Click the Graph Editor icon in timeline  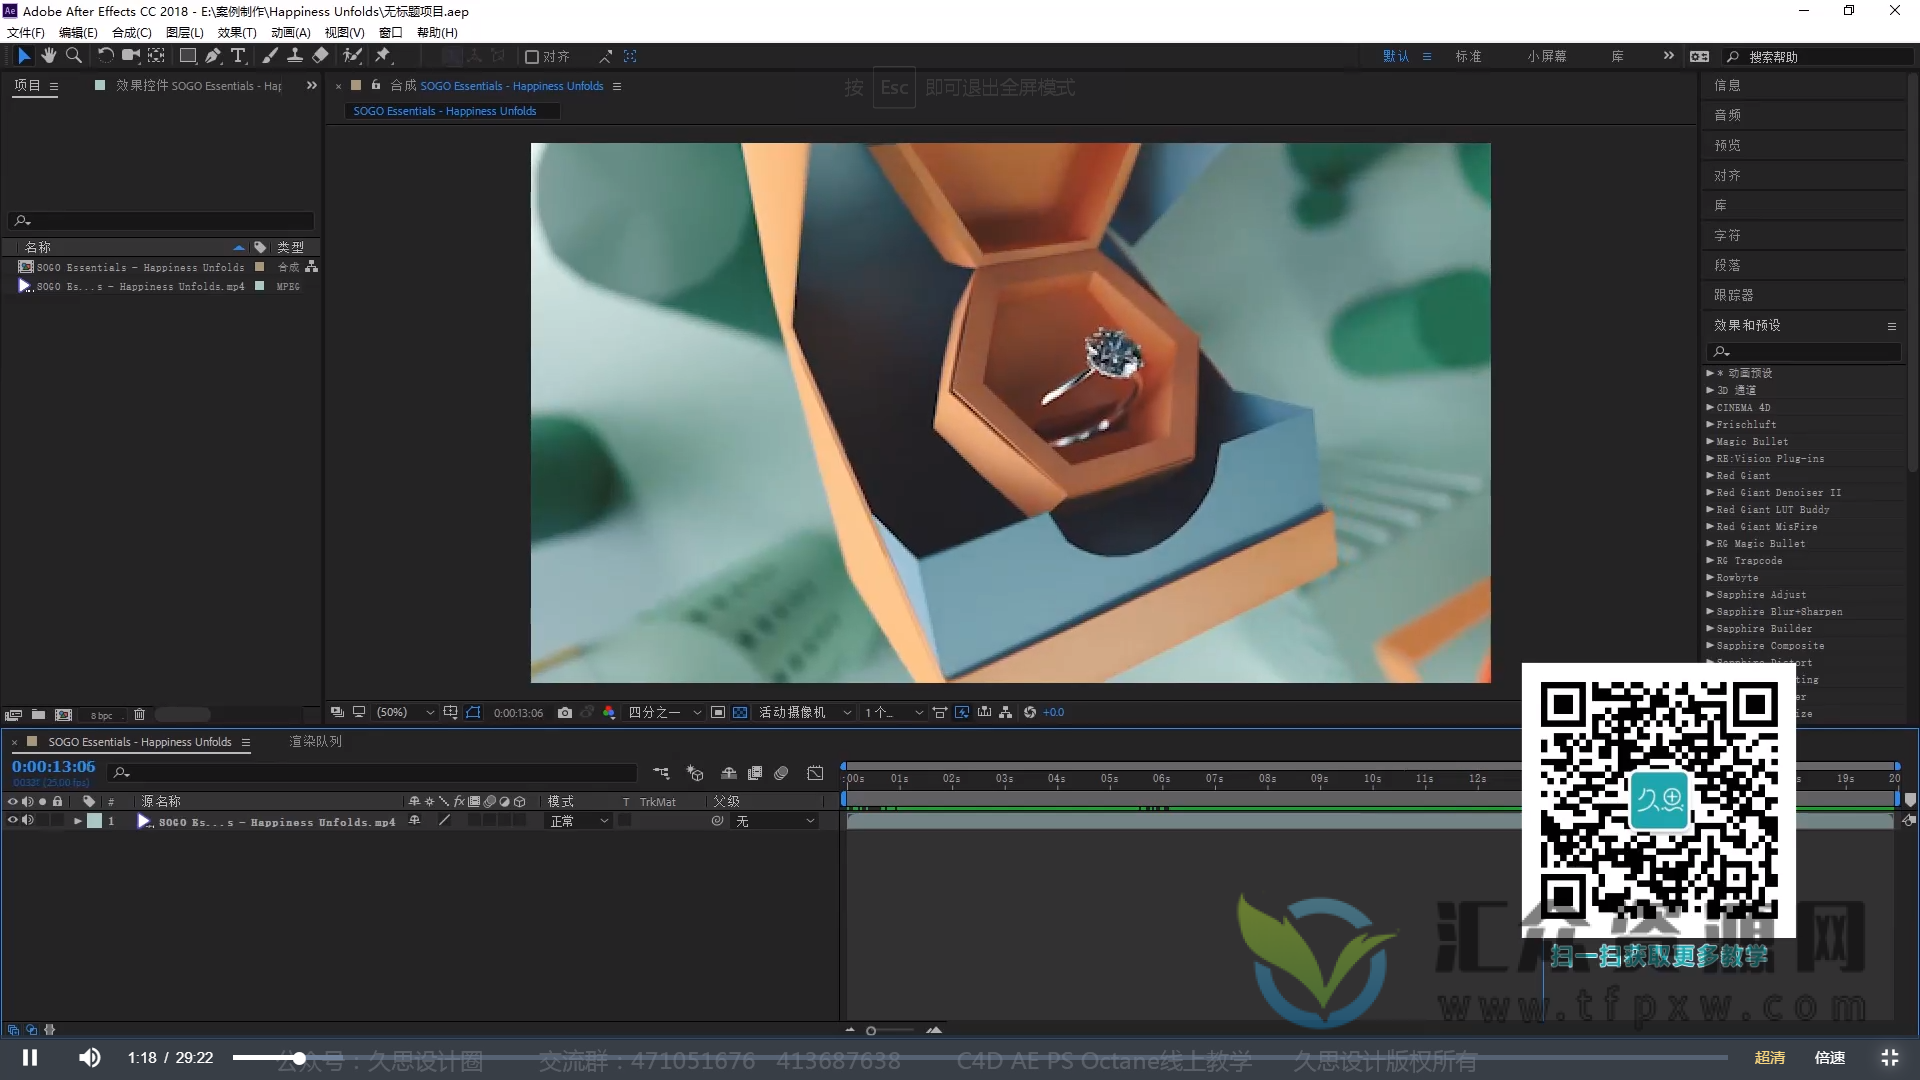click(815, 772)
